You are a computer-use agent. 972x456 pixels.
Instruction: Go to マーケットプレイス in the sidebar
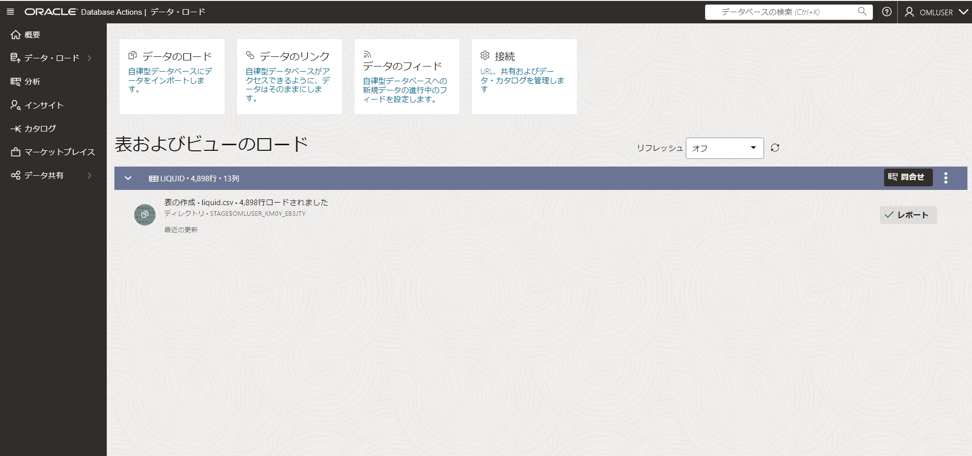pos(59,152)
